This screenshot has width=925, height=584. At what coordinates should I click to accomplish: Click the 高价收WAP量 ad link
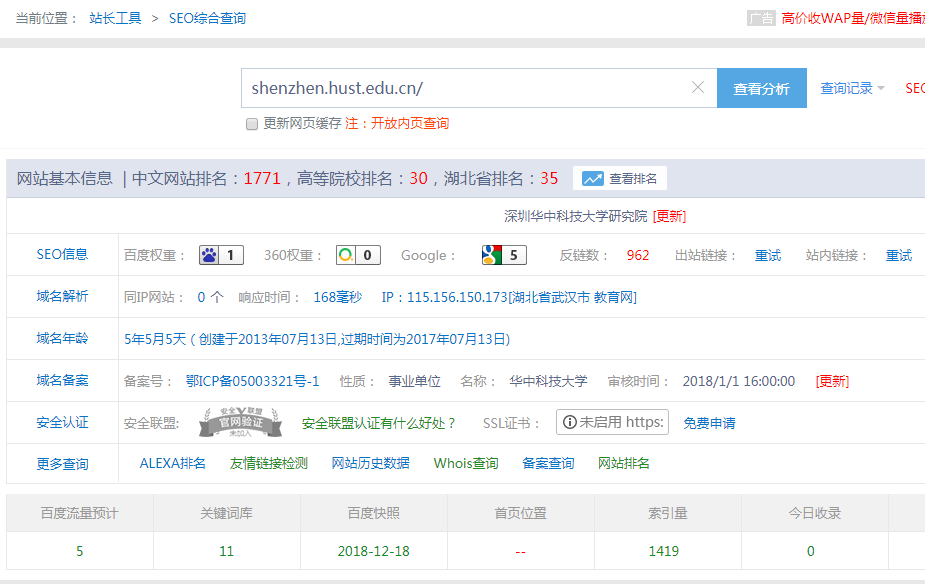coord(853,18)
